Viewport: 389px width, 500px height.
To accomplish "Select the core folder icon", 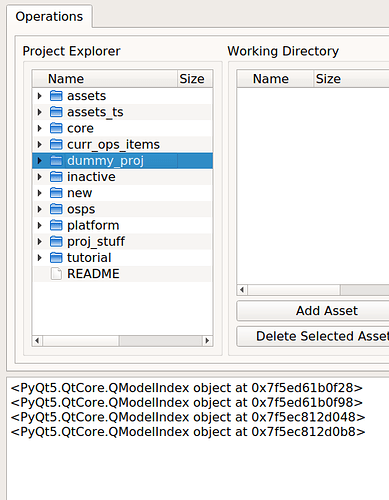I will point(56,128).
